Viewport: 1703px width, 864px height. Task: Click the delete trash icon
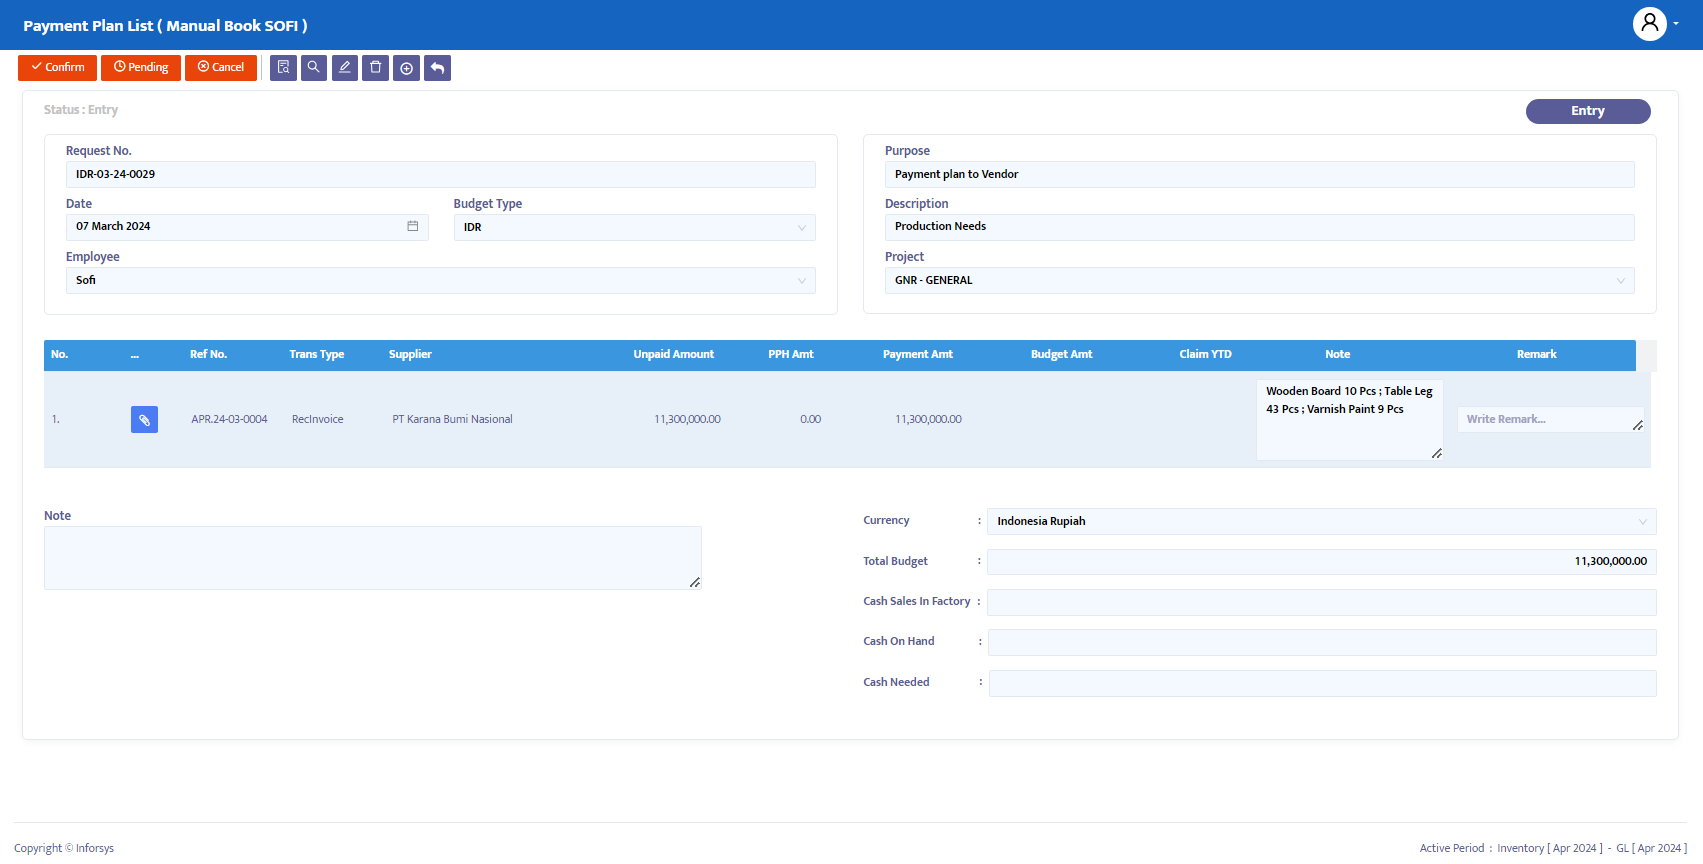tap(376, 67)
